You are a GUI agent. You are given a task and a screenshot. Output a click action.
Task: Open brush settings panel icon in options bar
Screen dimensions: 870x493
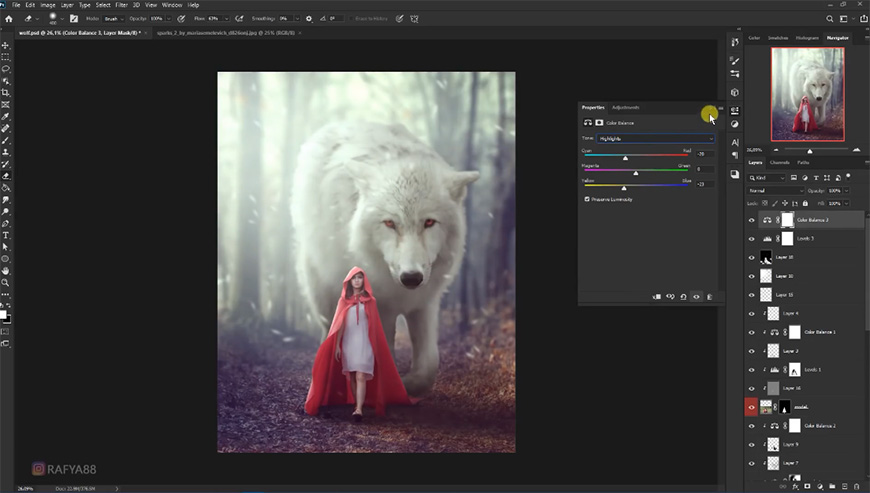(x=74, y=19)
